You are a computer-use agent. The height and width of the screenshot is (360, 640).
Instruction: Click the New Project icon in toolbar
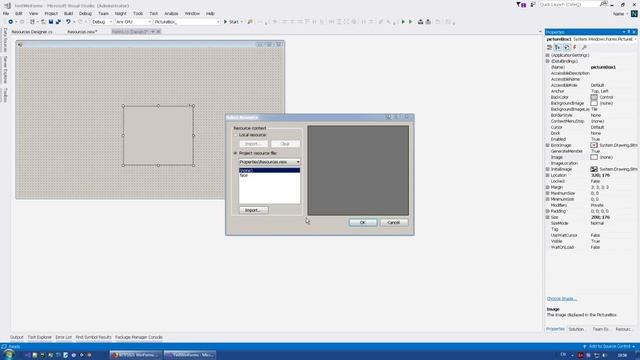click(x=32, y=22)
